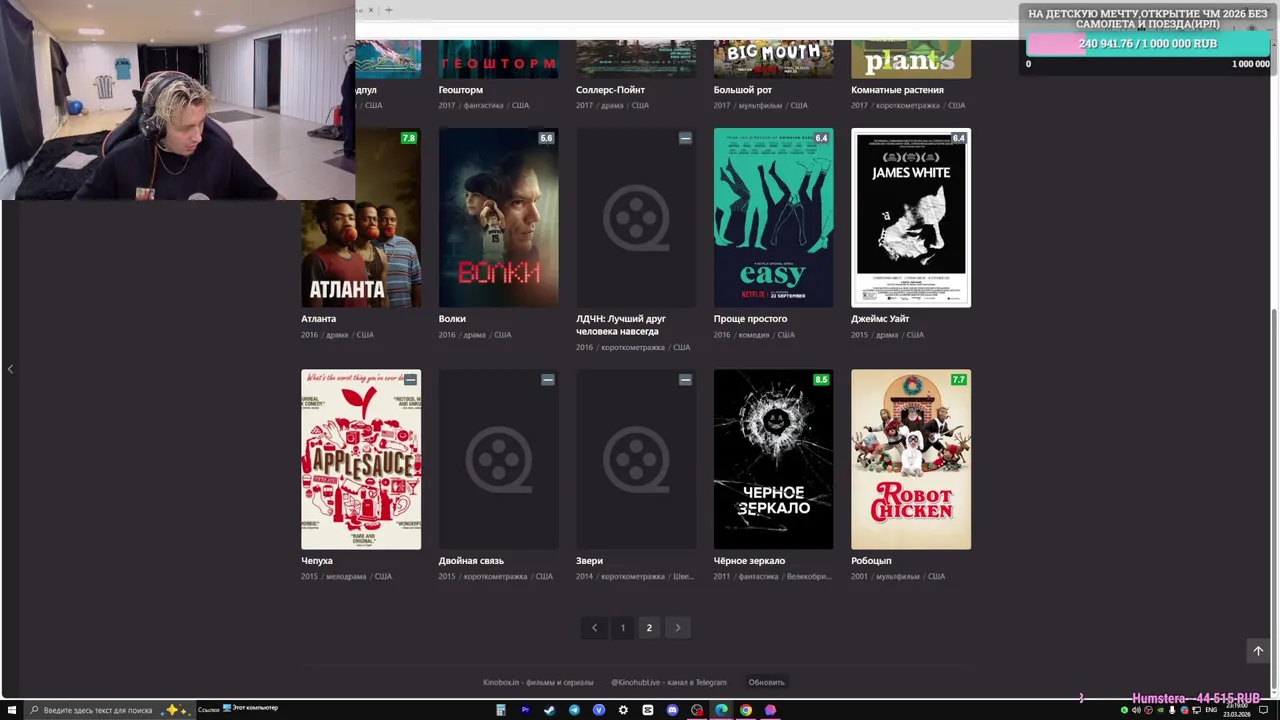
Task: Click the ENG language indicator
Action: 1211,710
